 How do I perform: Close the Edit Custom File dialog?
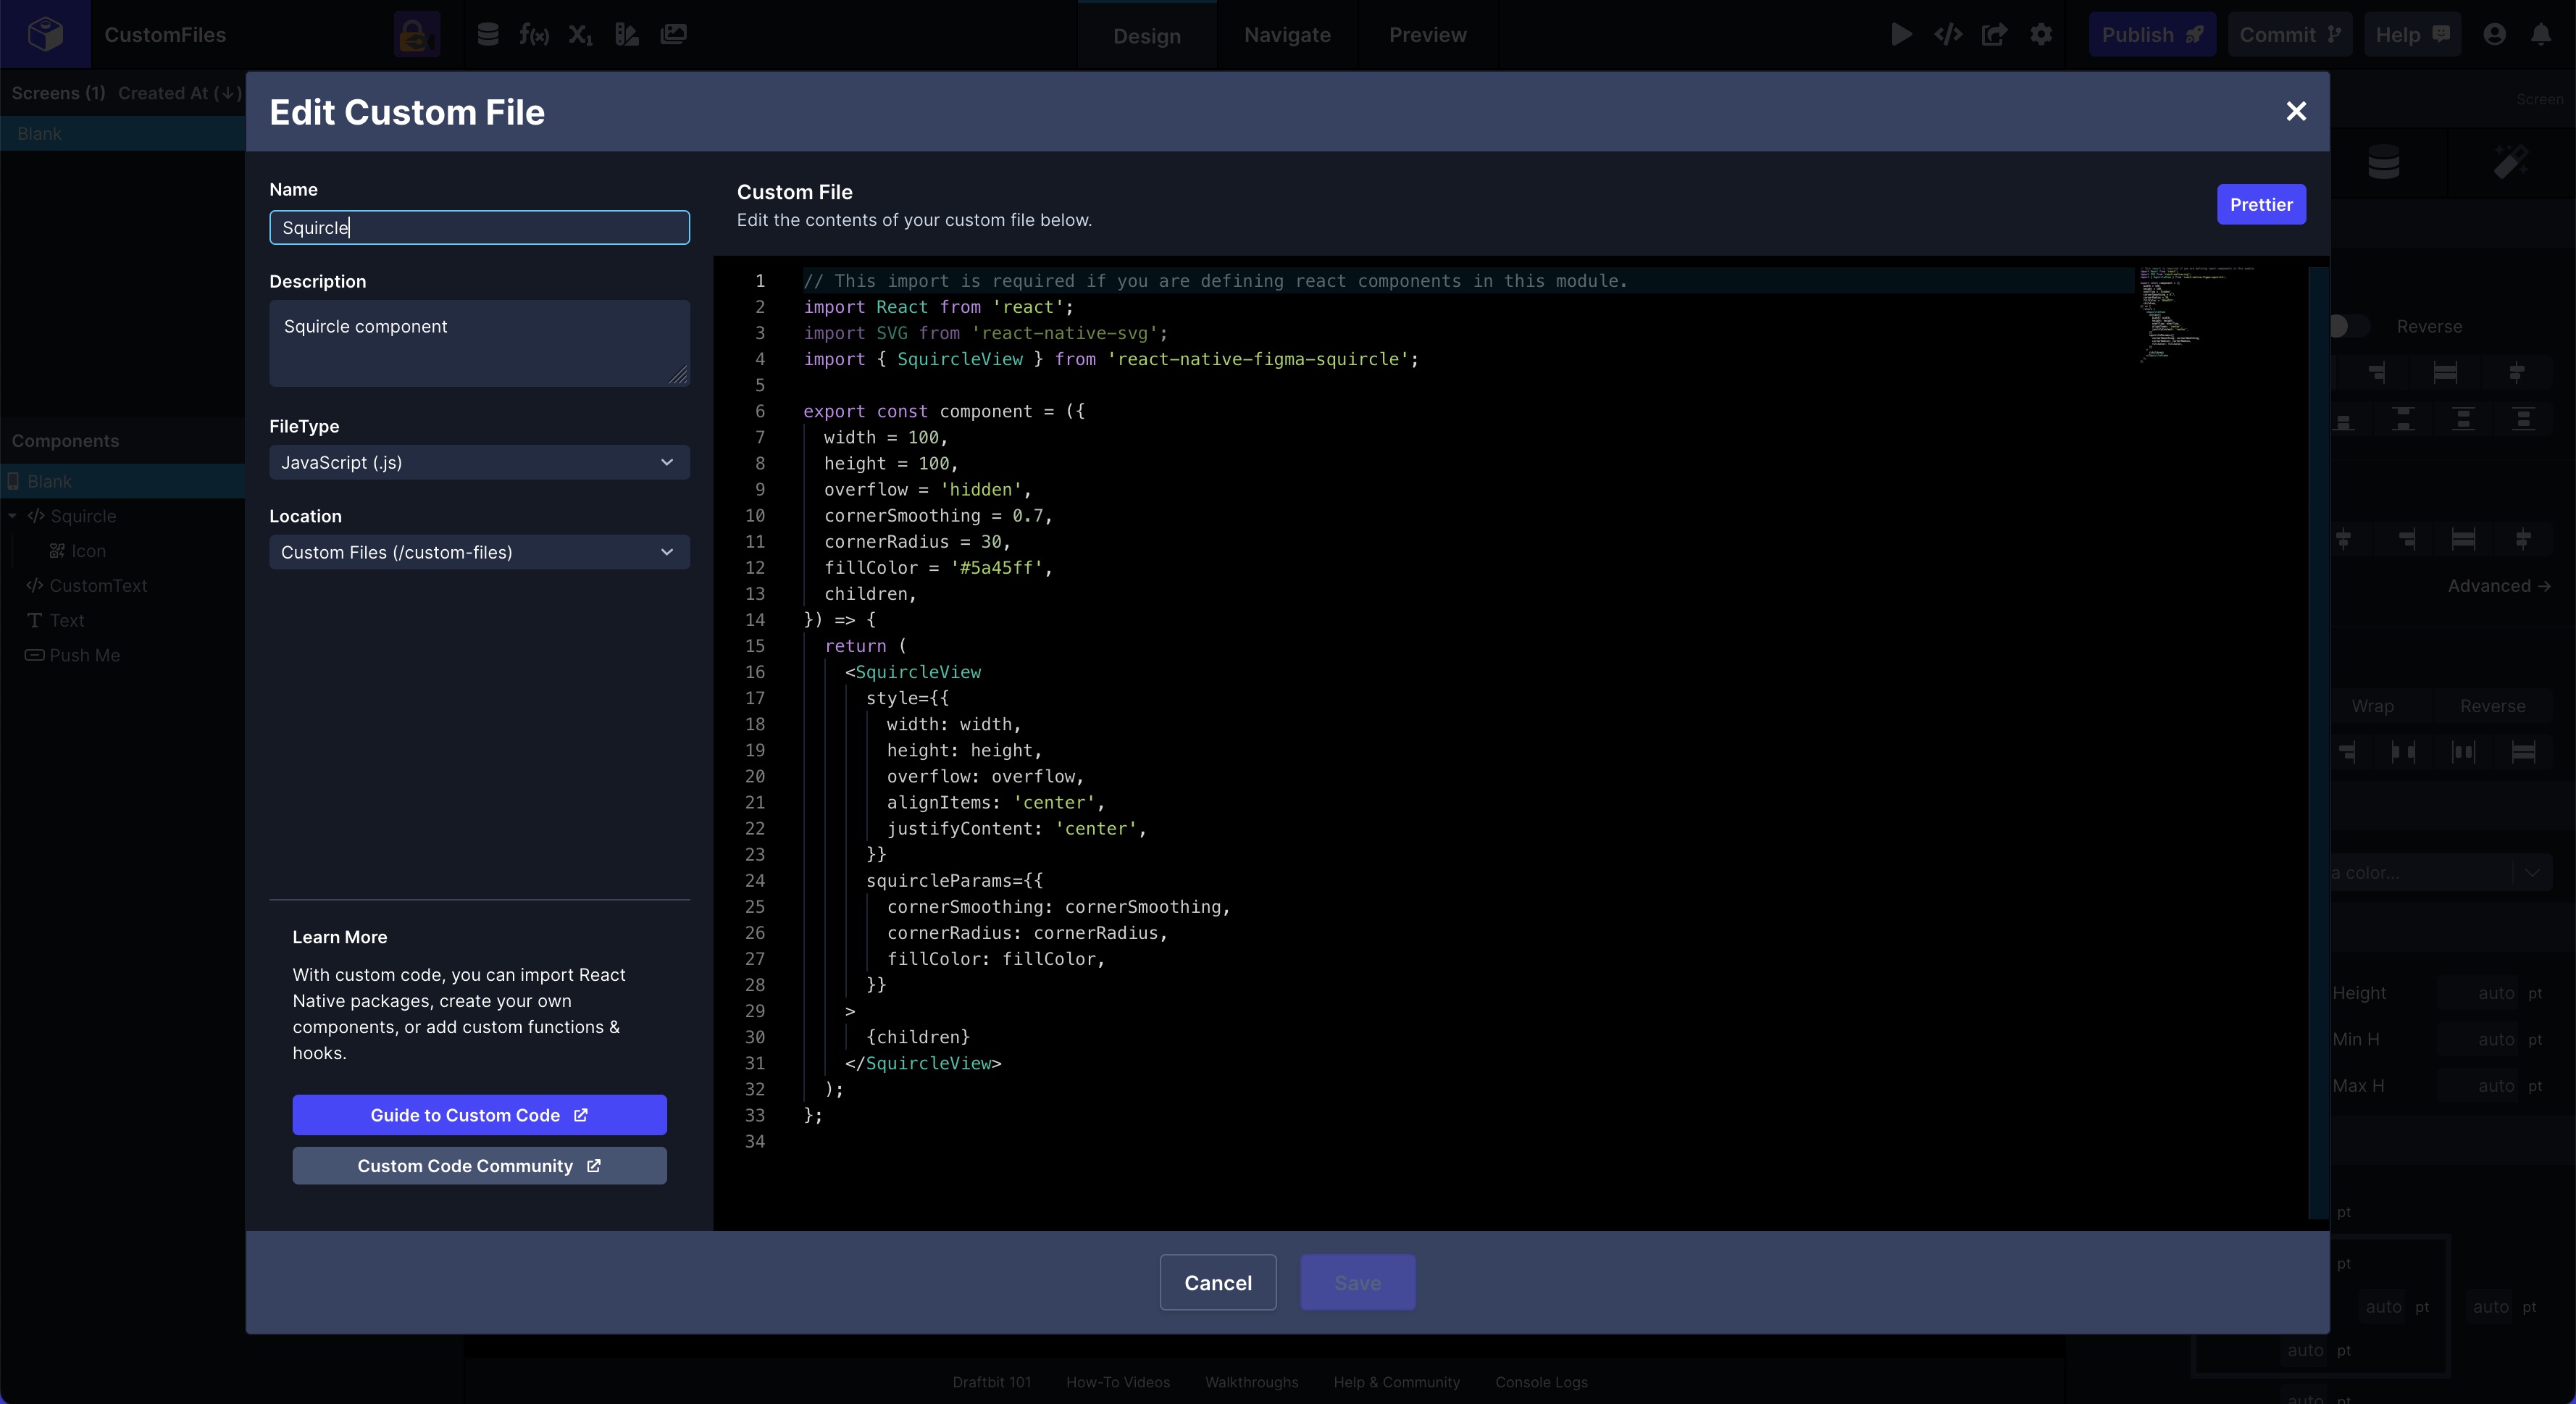click(x=2296, y=111)
